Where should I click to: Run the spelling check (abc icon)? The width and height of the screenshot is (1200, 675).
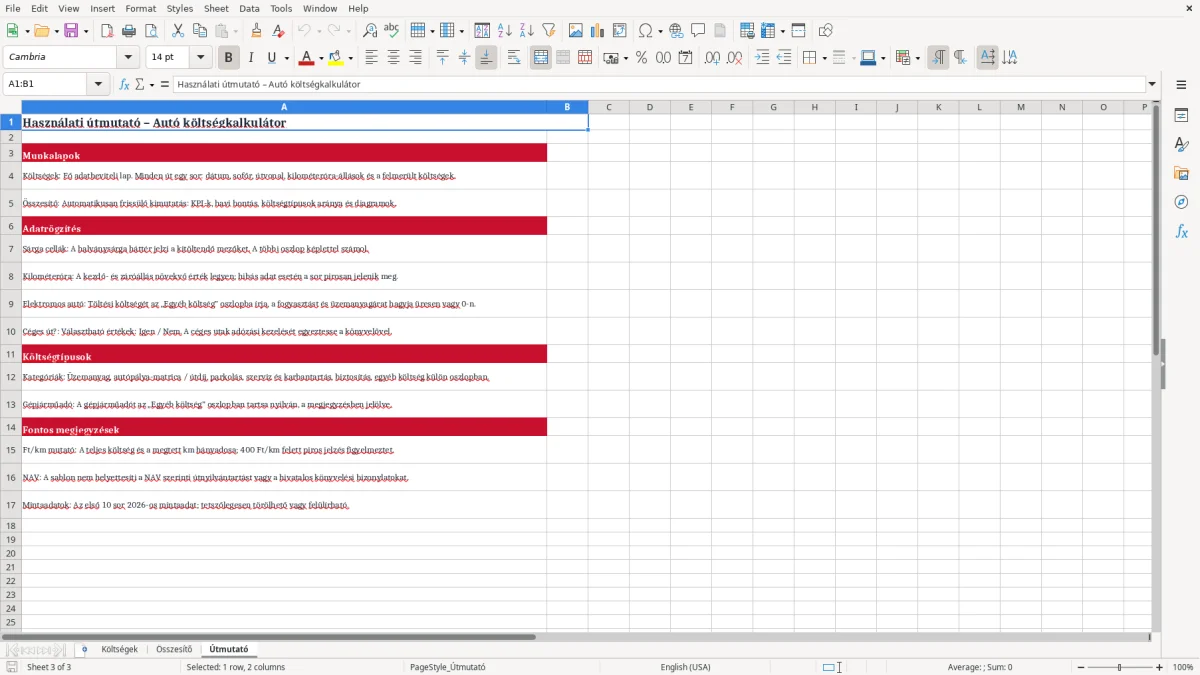pyautogui.click(x=392, y=31)
